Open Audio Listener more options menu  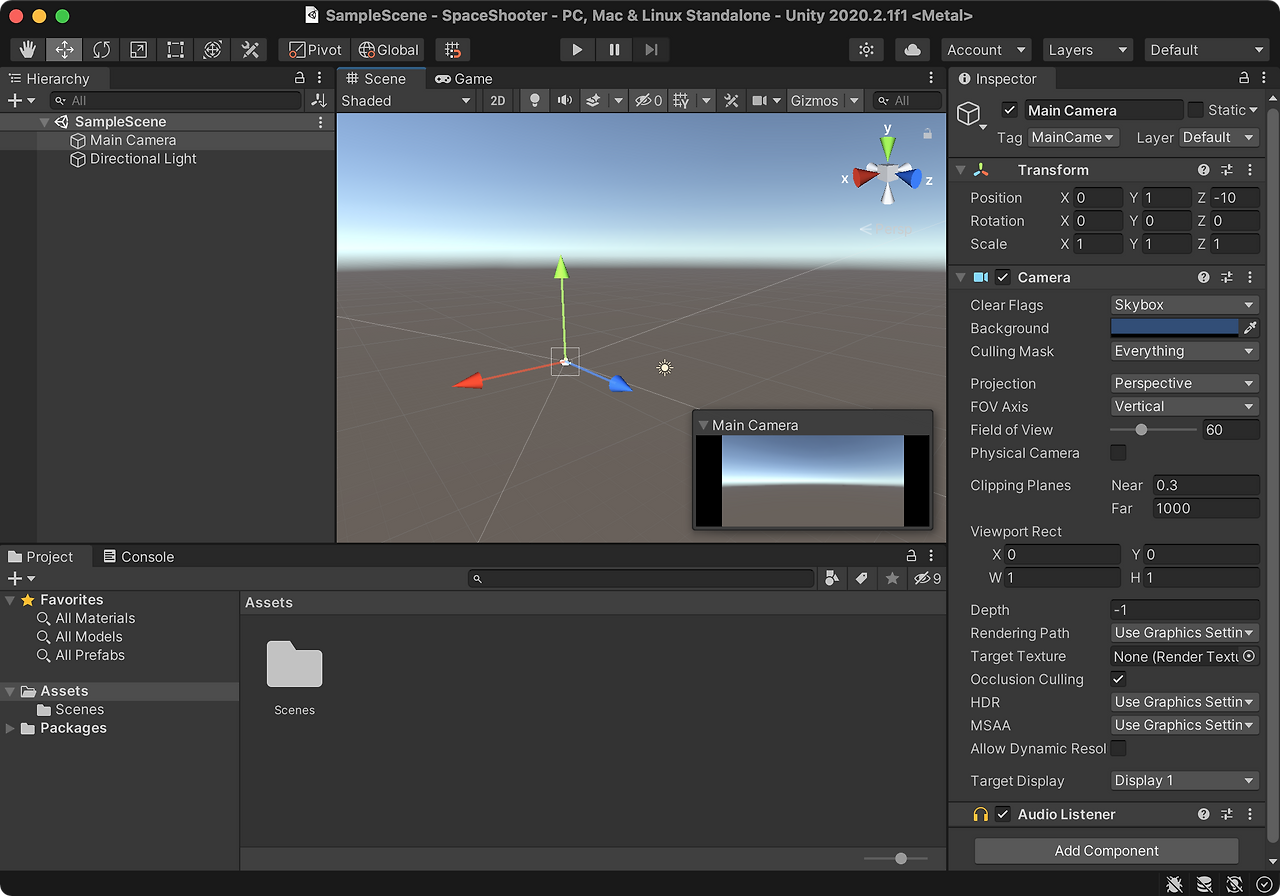point(1250,814)
